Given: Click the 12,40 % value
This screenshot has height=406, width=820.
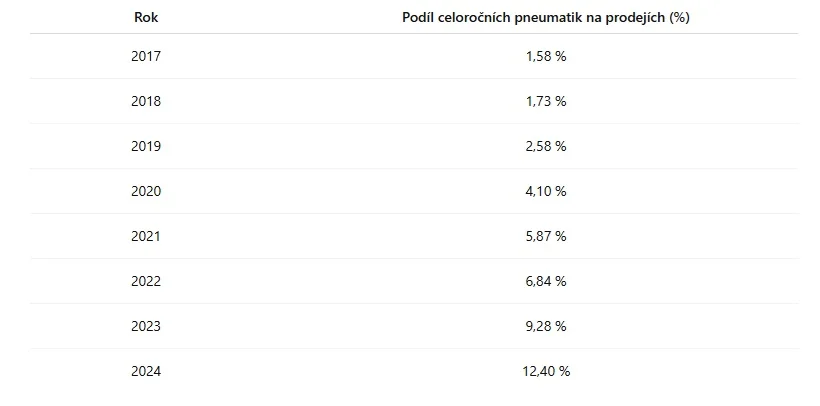Looking at the screenshot, I should [546, 371].
